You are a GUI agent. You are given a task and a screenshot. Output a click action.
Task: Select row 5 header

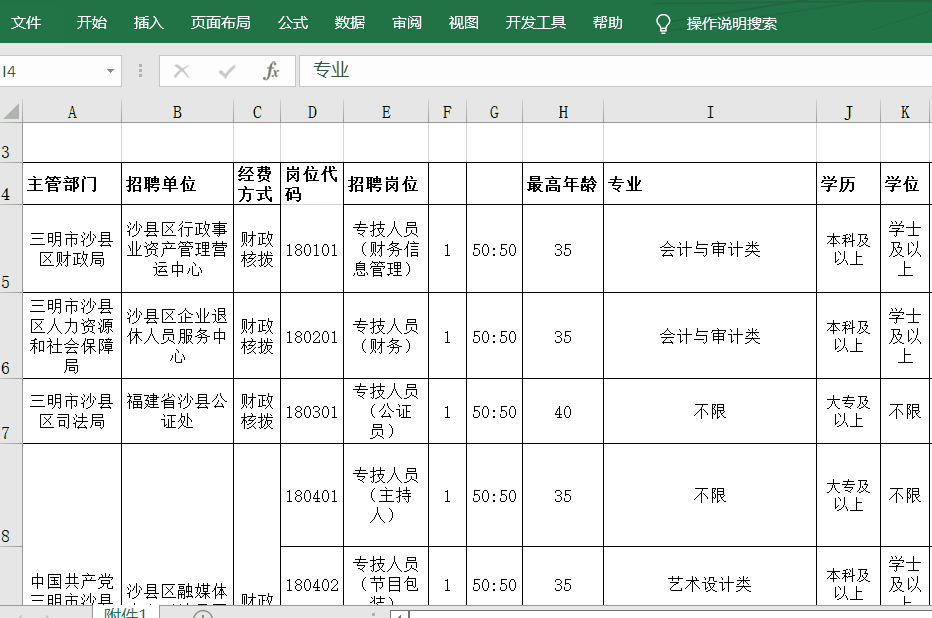pyautogui.click(x=11, y=248)
